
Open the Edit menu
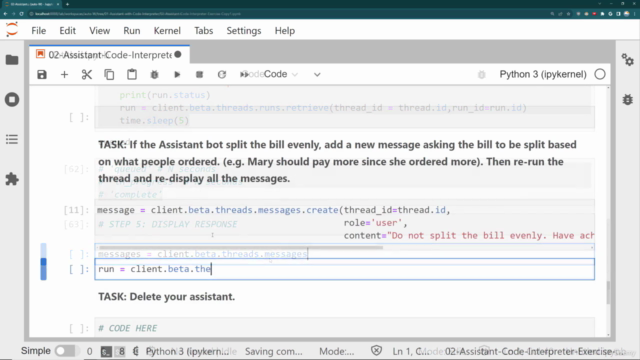pos(67,31)
